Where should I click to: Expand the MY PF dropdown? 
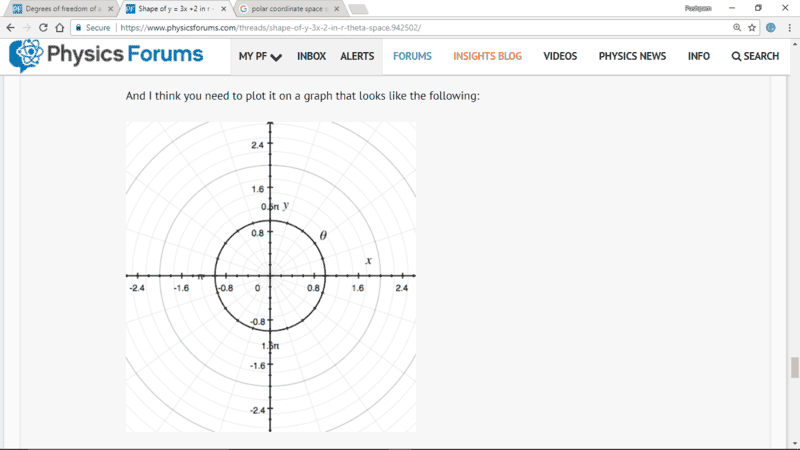click(260, 56)
